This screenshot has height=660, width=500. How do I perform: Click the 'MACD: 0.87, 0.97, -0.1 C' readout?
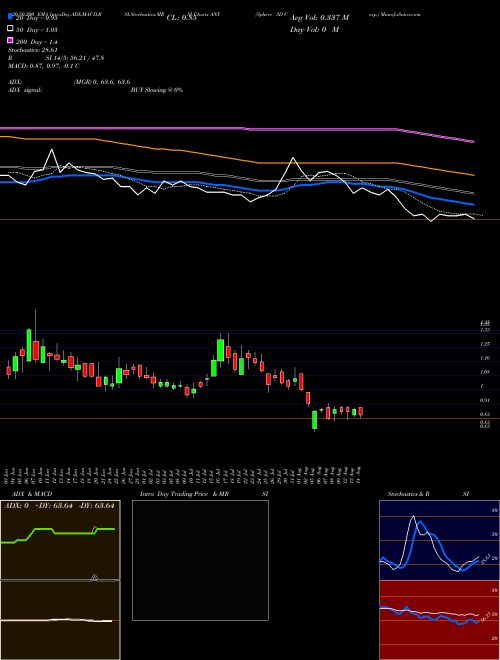44,66
